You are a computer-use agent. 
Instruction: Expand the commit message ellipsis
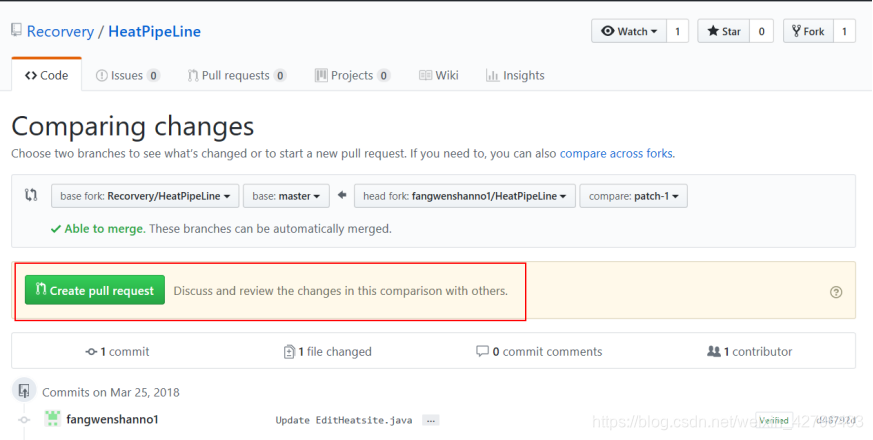430,421
